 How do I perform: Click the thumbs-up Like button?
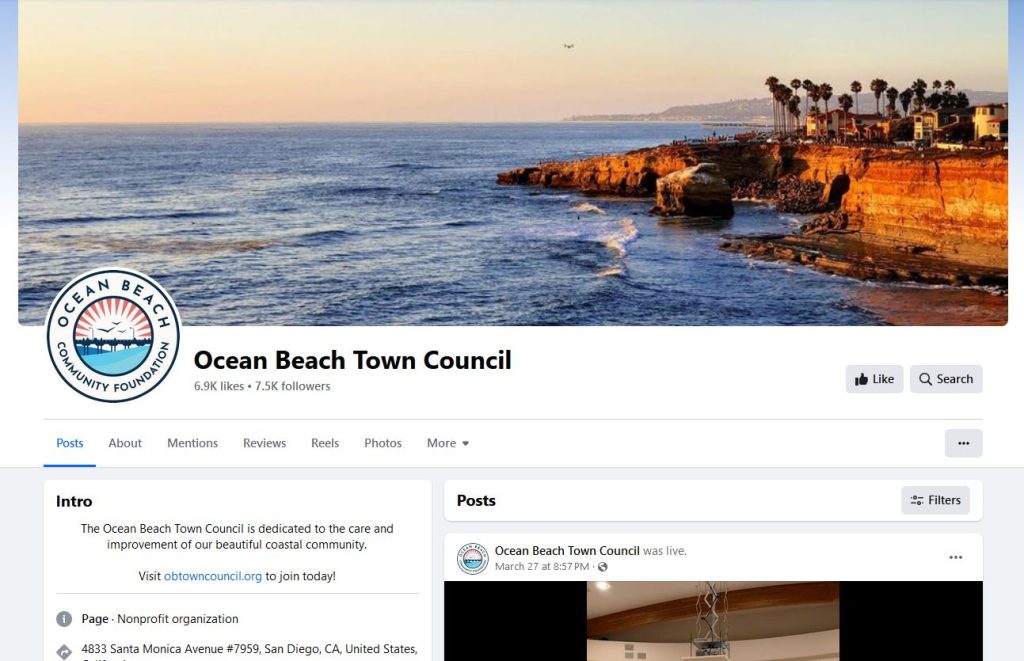click(874, 379)
